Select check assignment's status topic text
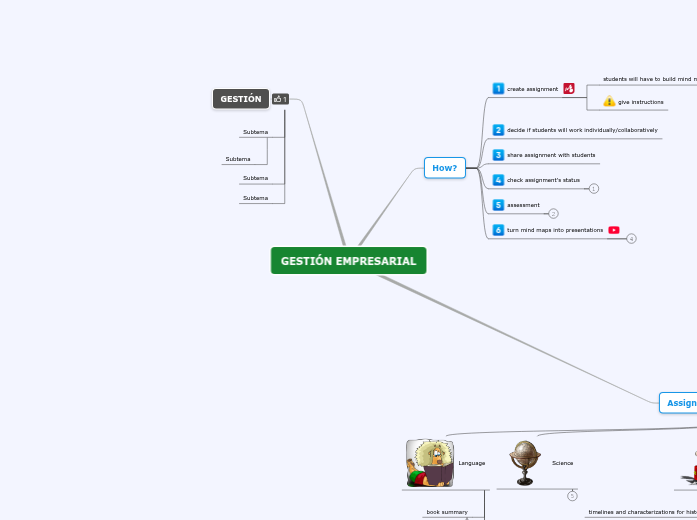Screen dimensions: 697x520 (543, 180)
